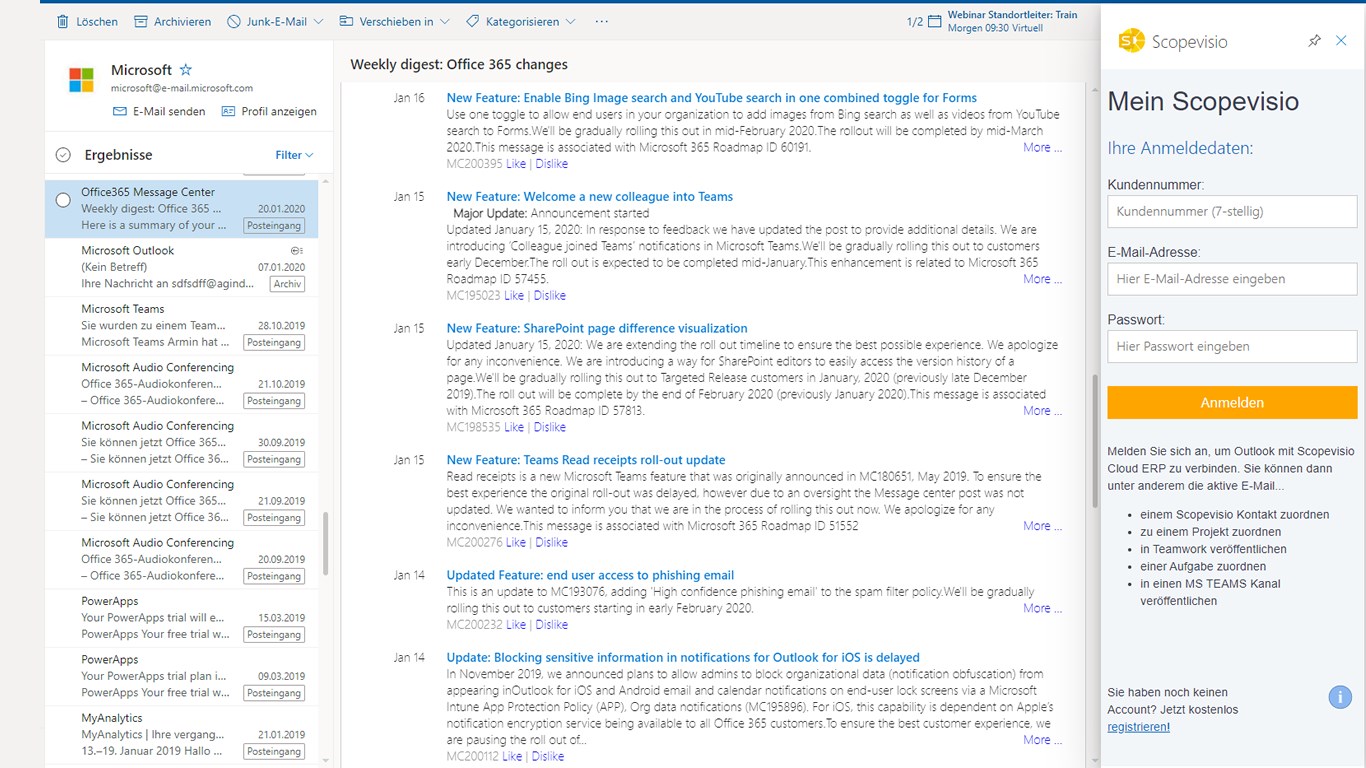Open 'SharePoint page difference visualization' link
The width and height of the screenshot is (1366, 768).
coord(597,328)
